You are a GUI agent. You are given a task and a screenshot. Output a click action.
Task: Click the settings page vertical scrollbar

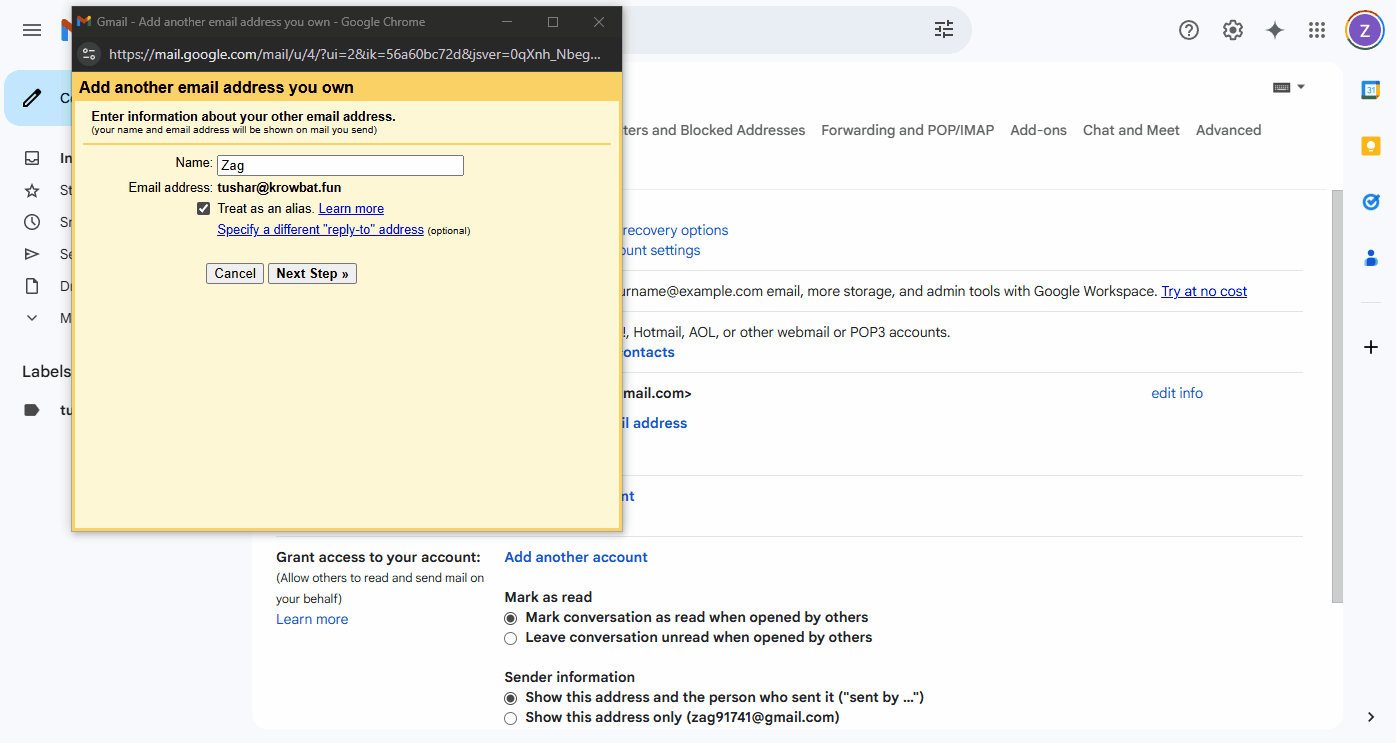pos(1337,396)
